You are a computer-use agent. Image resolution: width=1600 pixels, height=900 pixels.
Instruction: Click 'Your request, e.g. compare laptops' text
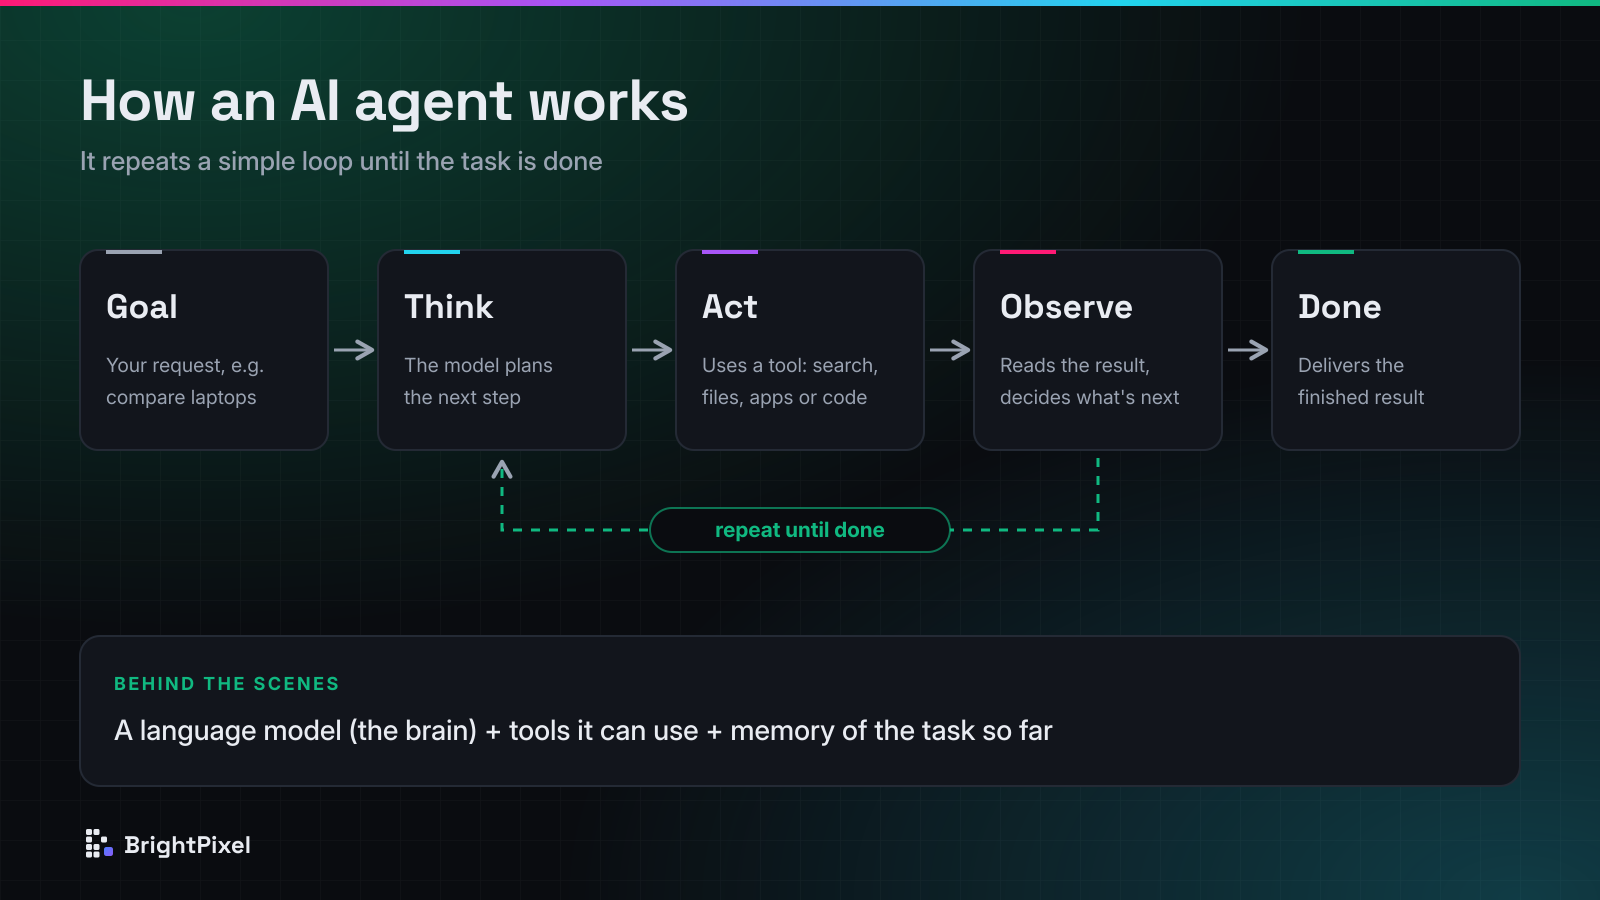[185, 381]
